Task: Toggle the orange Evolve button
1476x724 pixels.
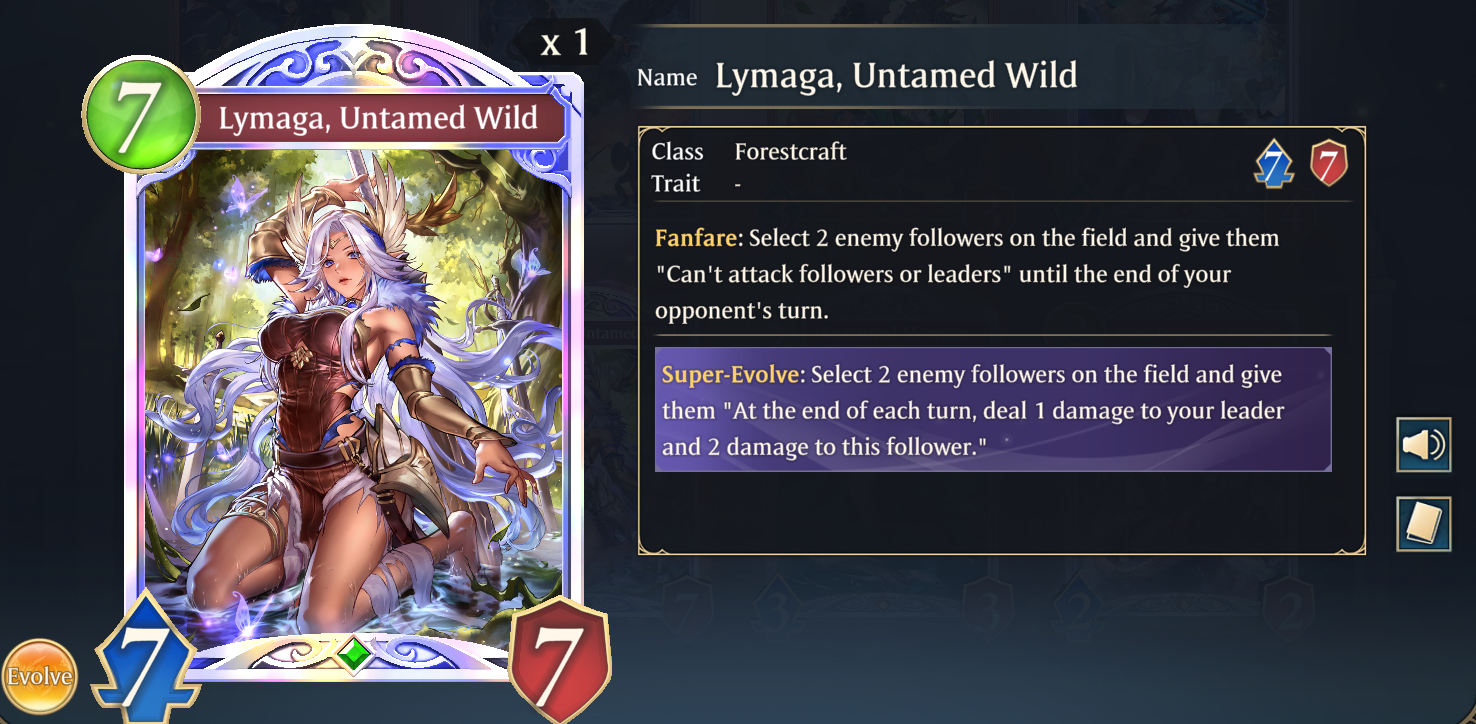Action: [38, 677]
